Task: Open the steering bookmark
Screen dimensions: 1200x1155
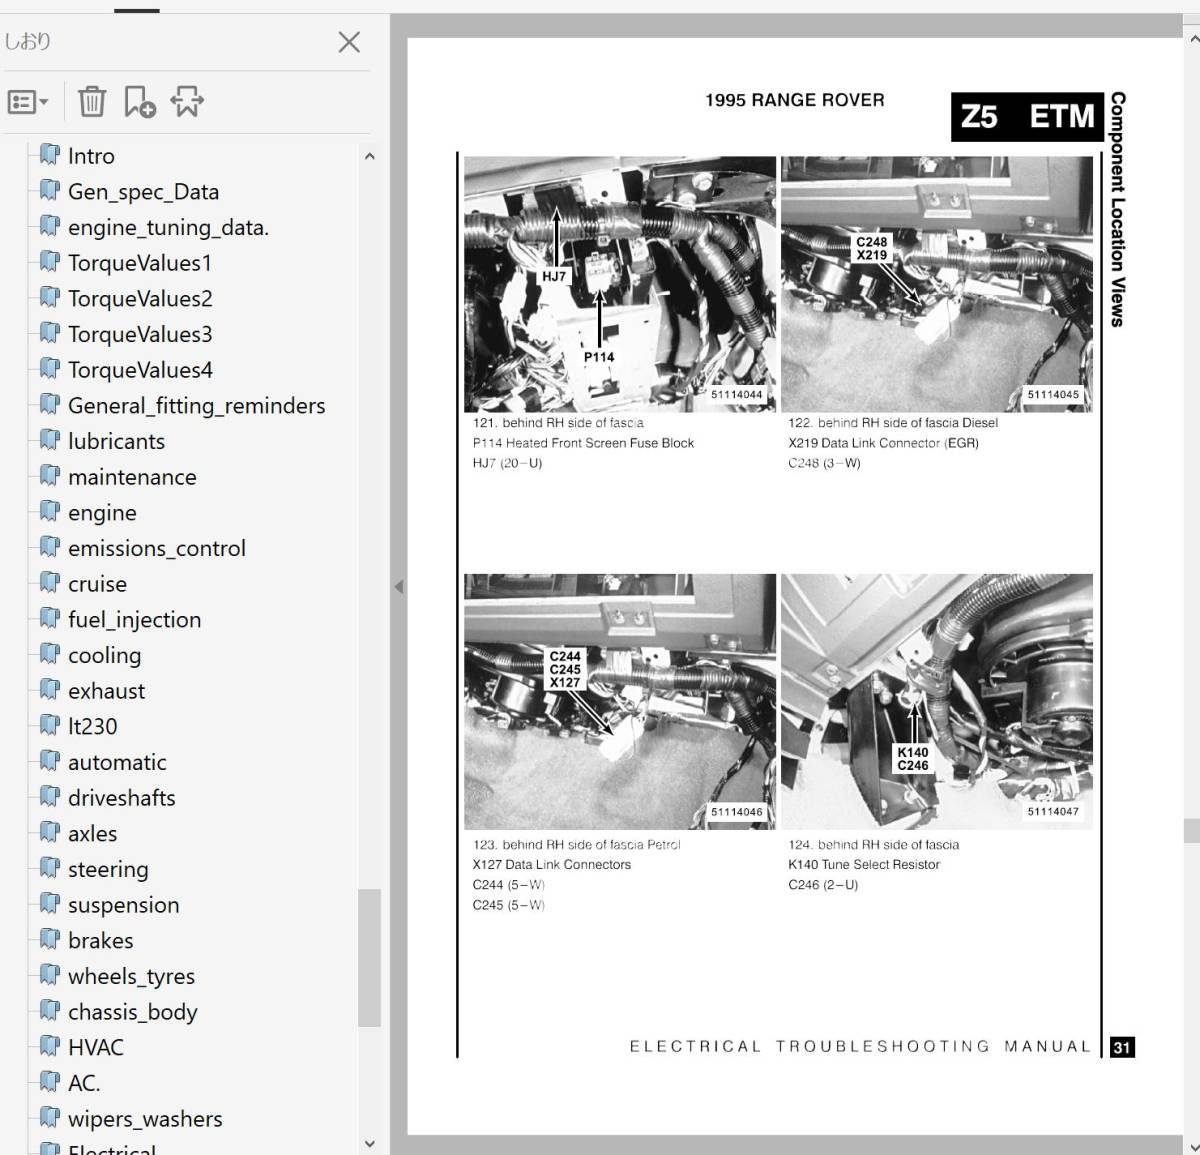Action: [x=108, y=870]
